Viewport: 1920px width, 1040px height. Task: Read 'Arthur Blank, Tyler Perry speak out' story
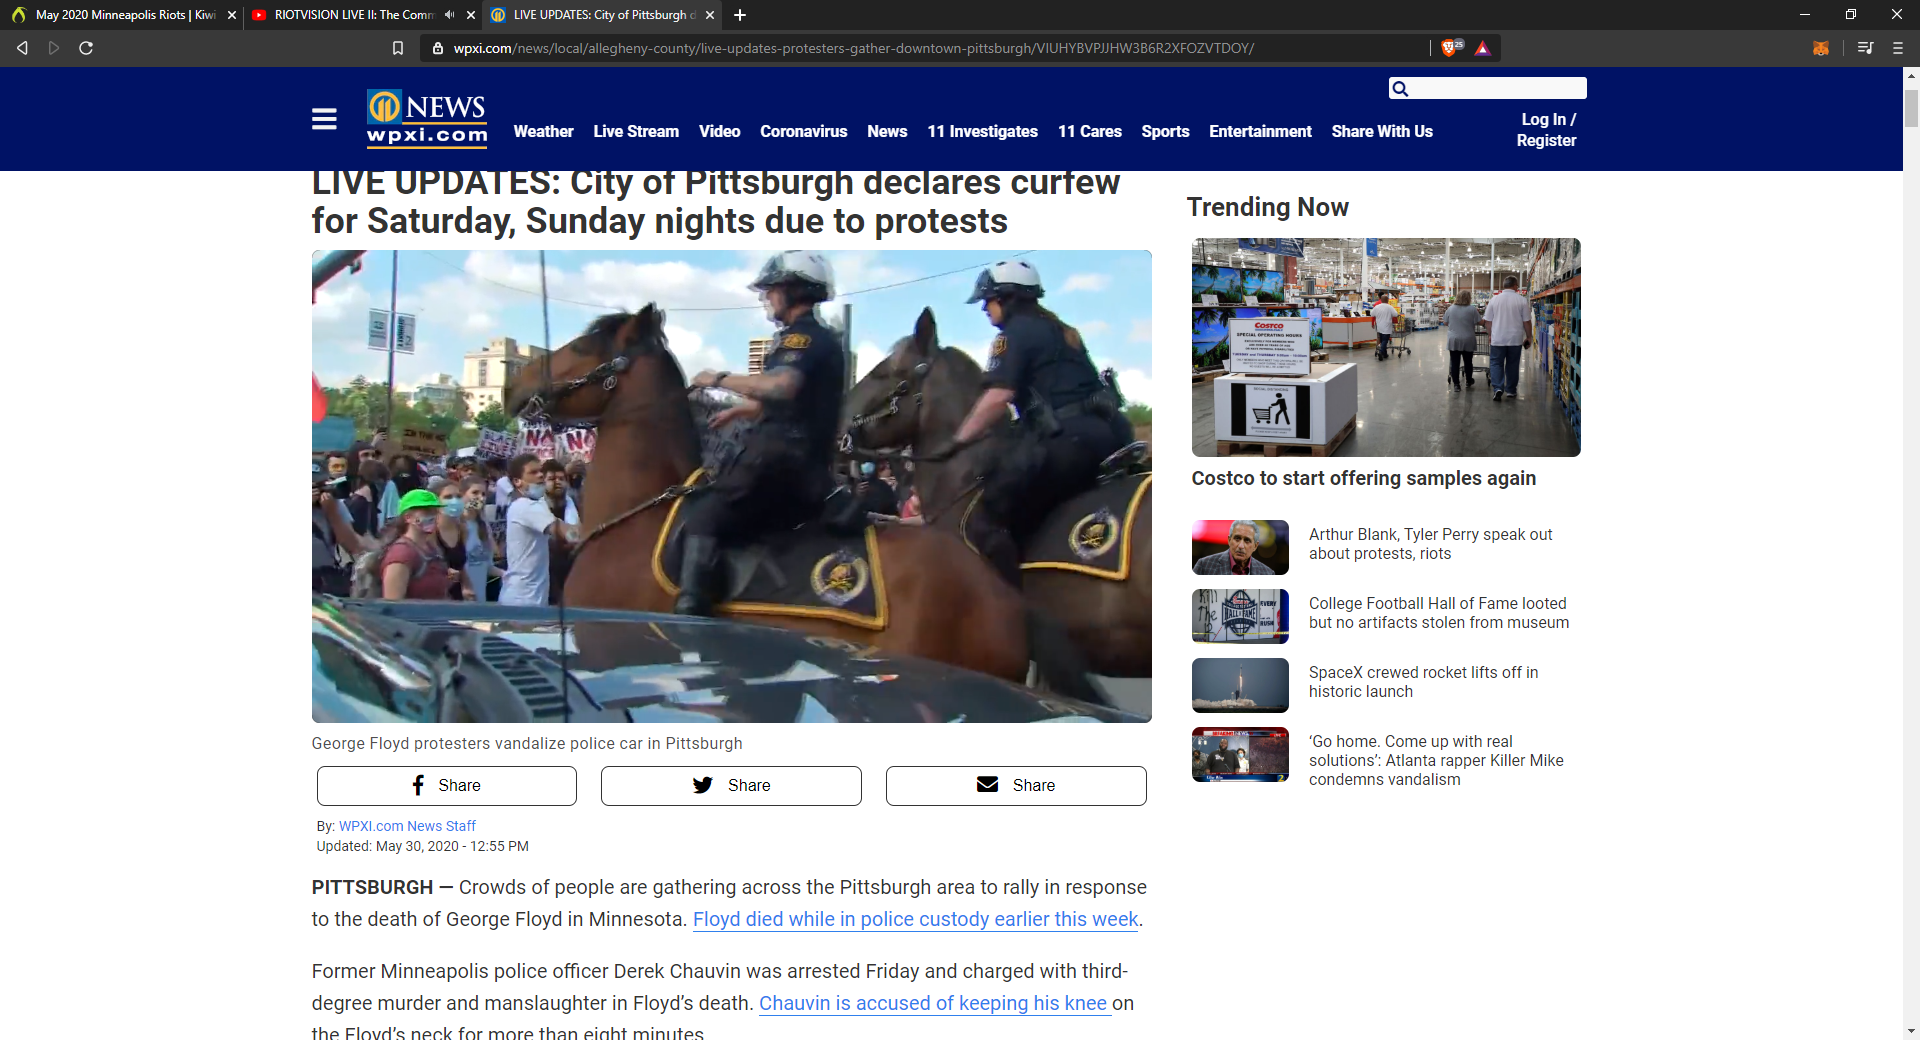[1431, 544]
